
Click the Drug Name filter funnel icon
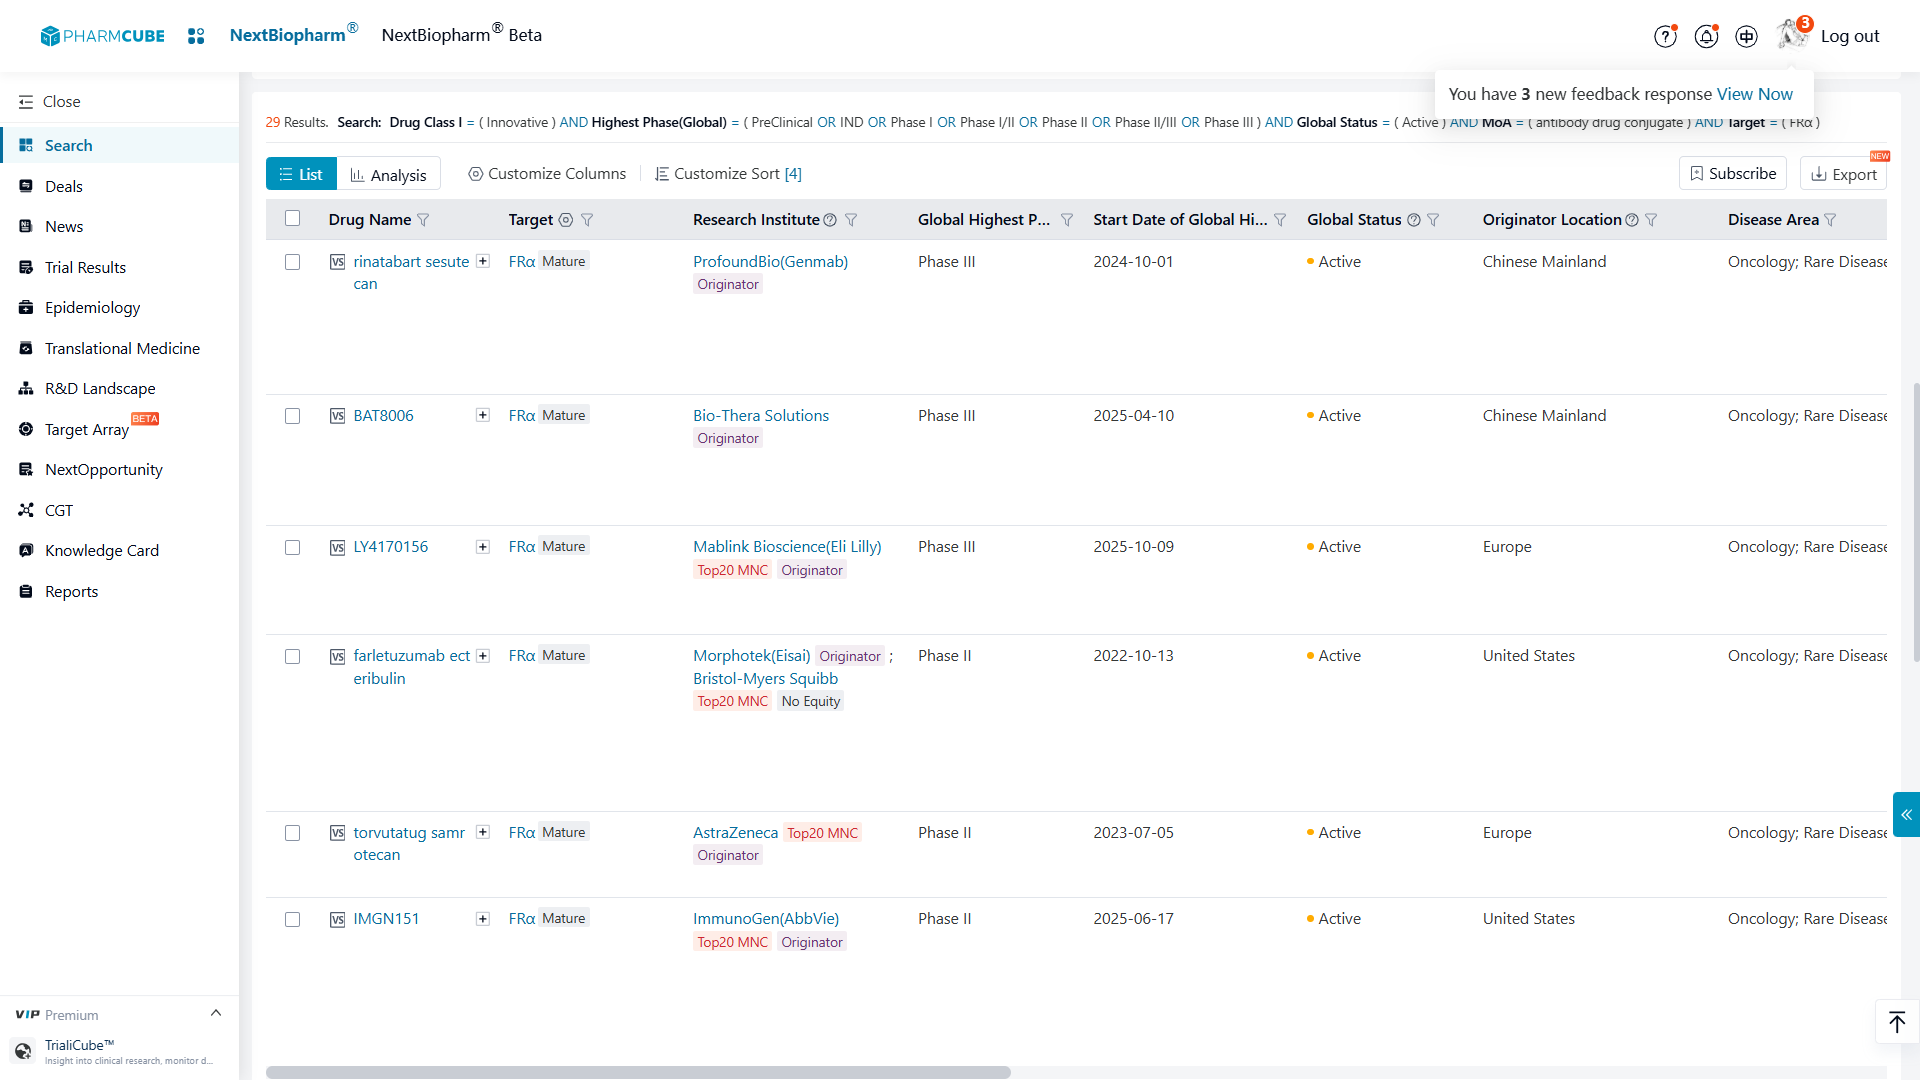[423, 220]
